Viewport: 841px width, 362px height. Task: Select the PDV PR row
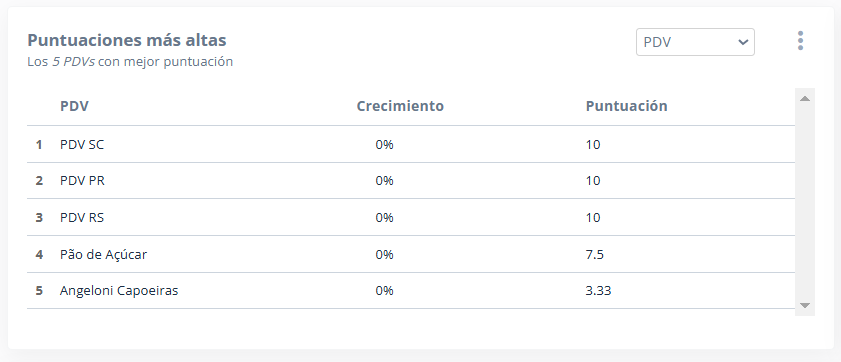(x=411, y=181)
